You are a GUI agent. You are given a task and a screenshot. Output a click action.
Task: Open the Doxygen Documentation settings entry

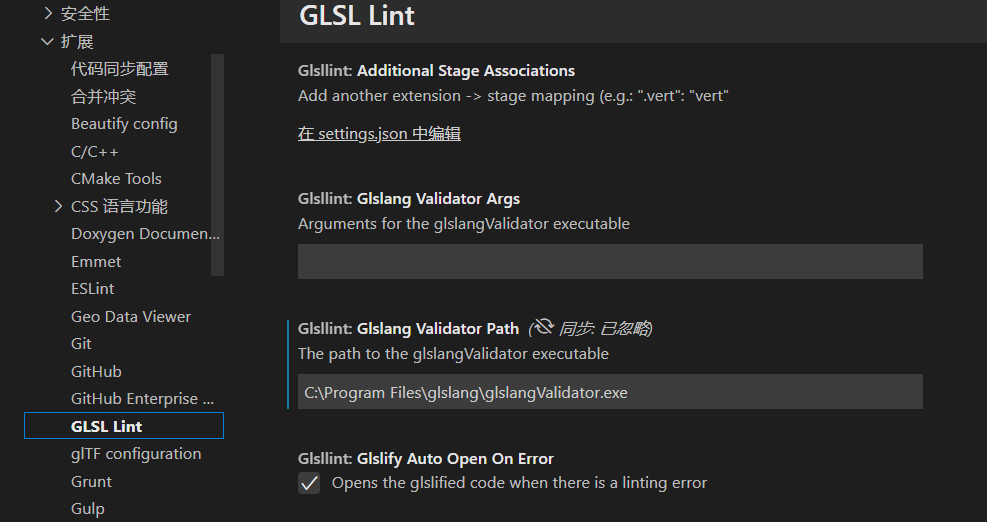[x=145, y=234]
